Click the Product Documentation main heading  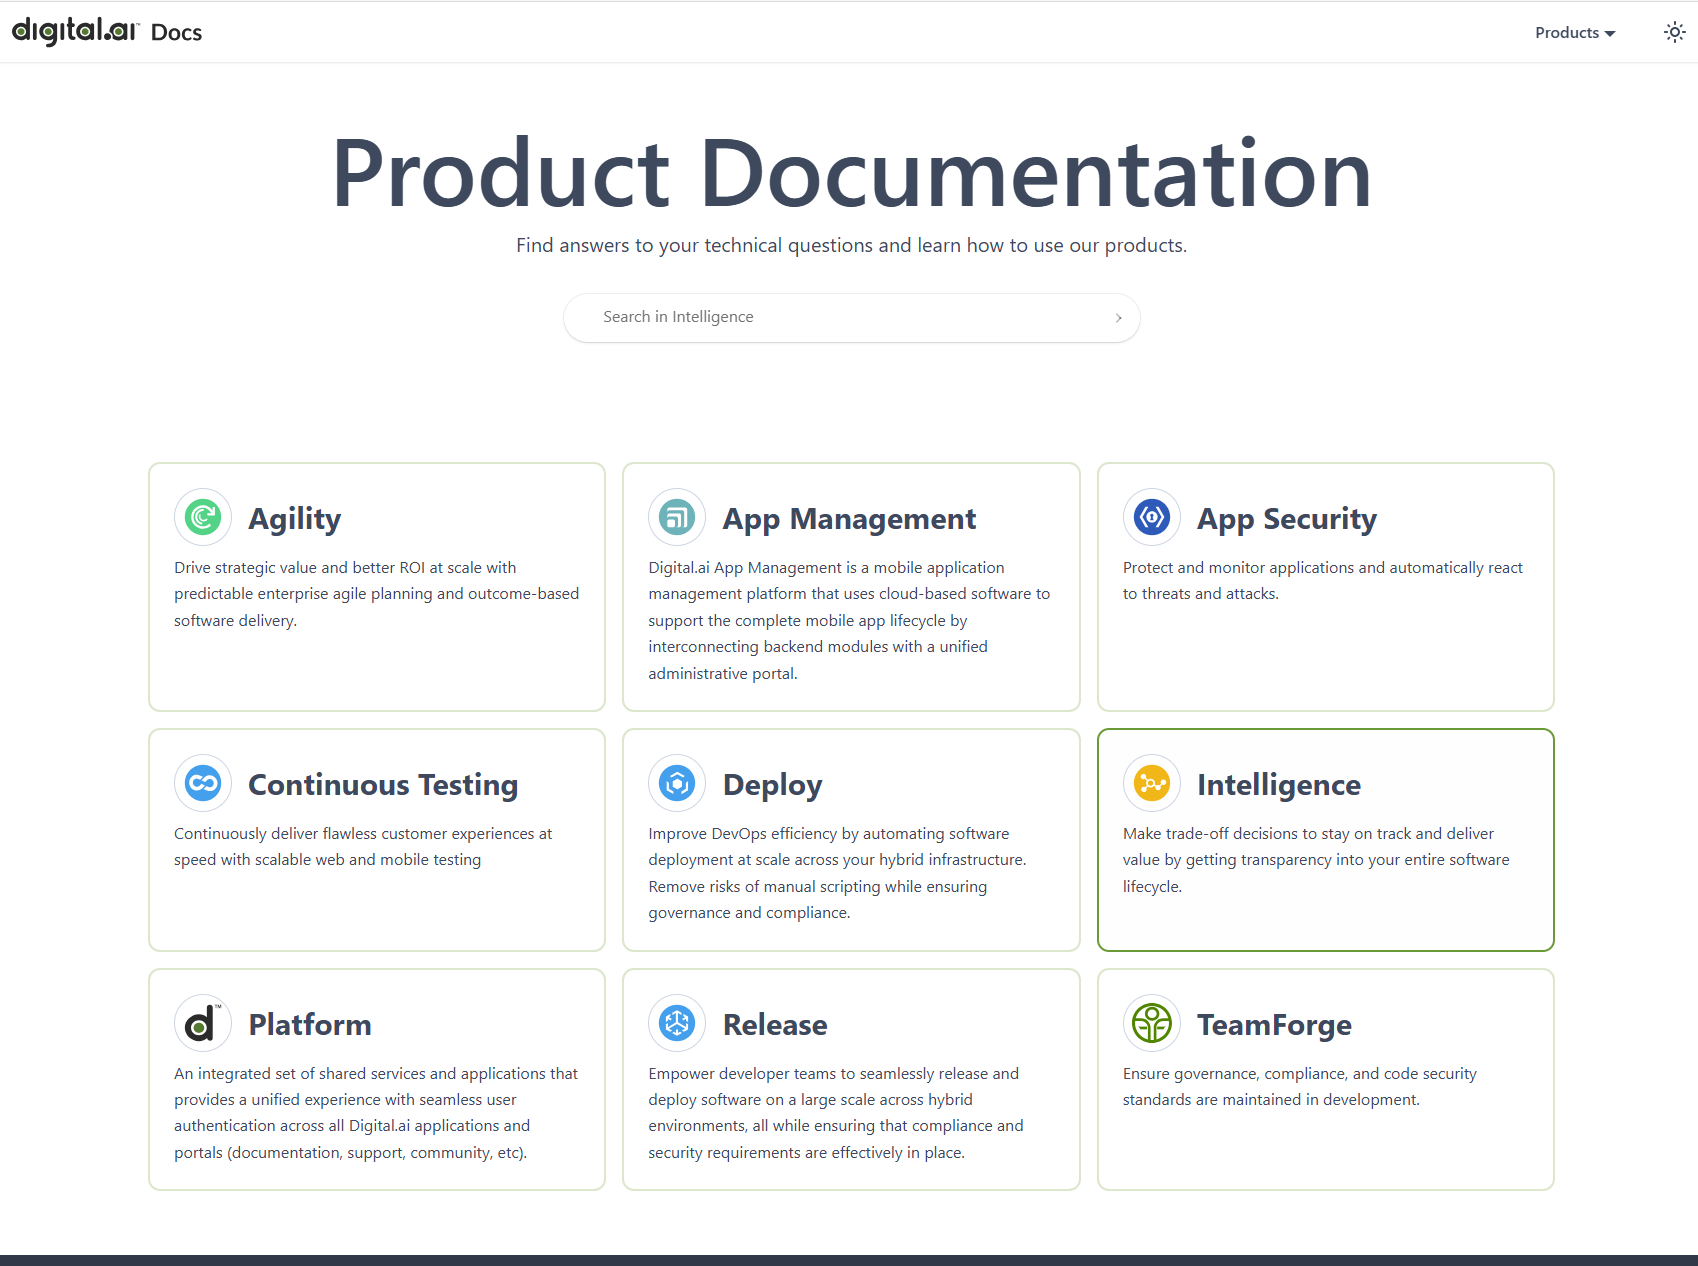tap(852, 173)
